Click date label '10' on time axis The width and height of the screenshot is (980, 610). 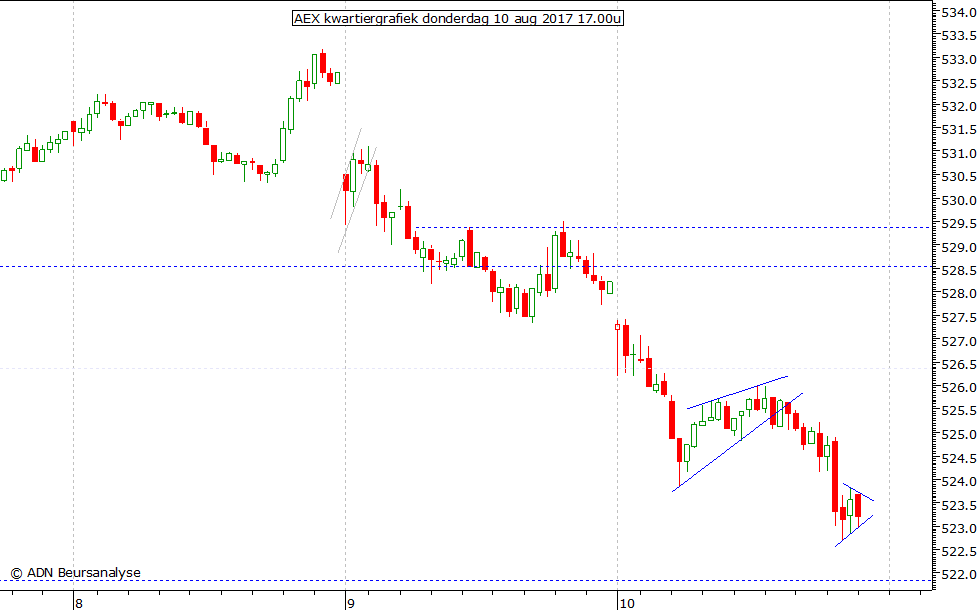(x=626, y=603)
